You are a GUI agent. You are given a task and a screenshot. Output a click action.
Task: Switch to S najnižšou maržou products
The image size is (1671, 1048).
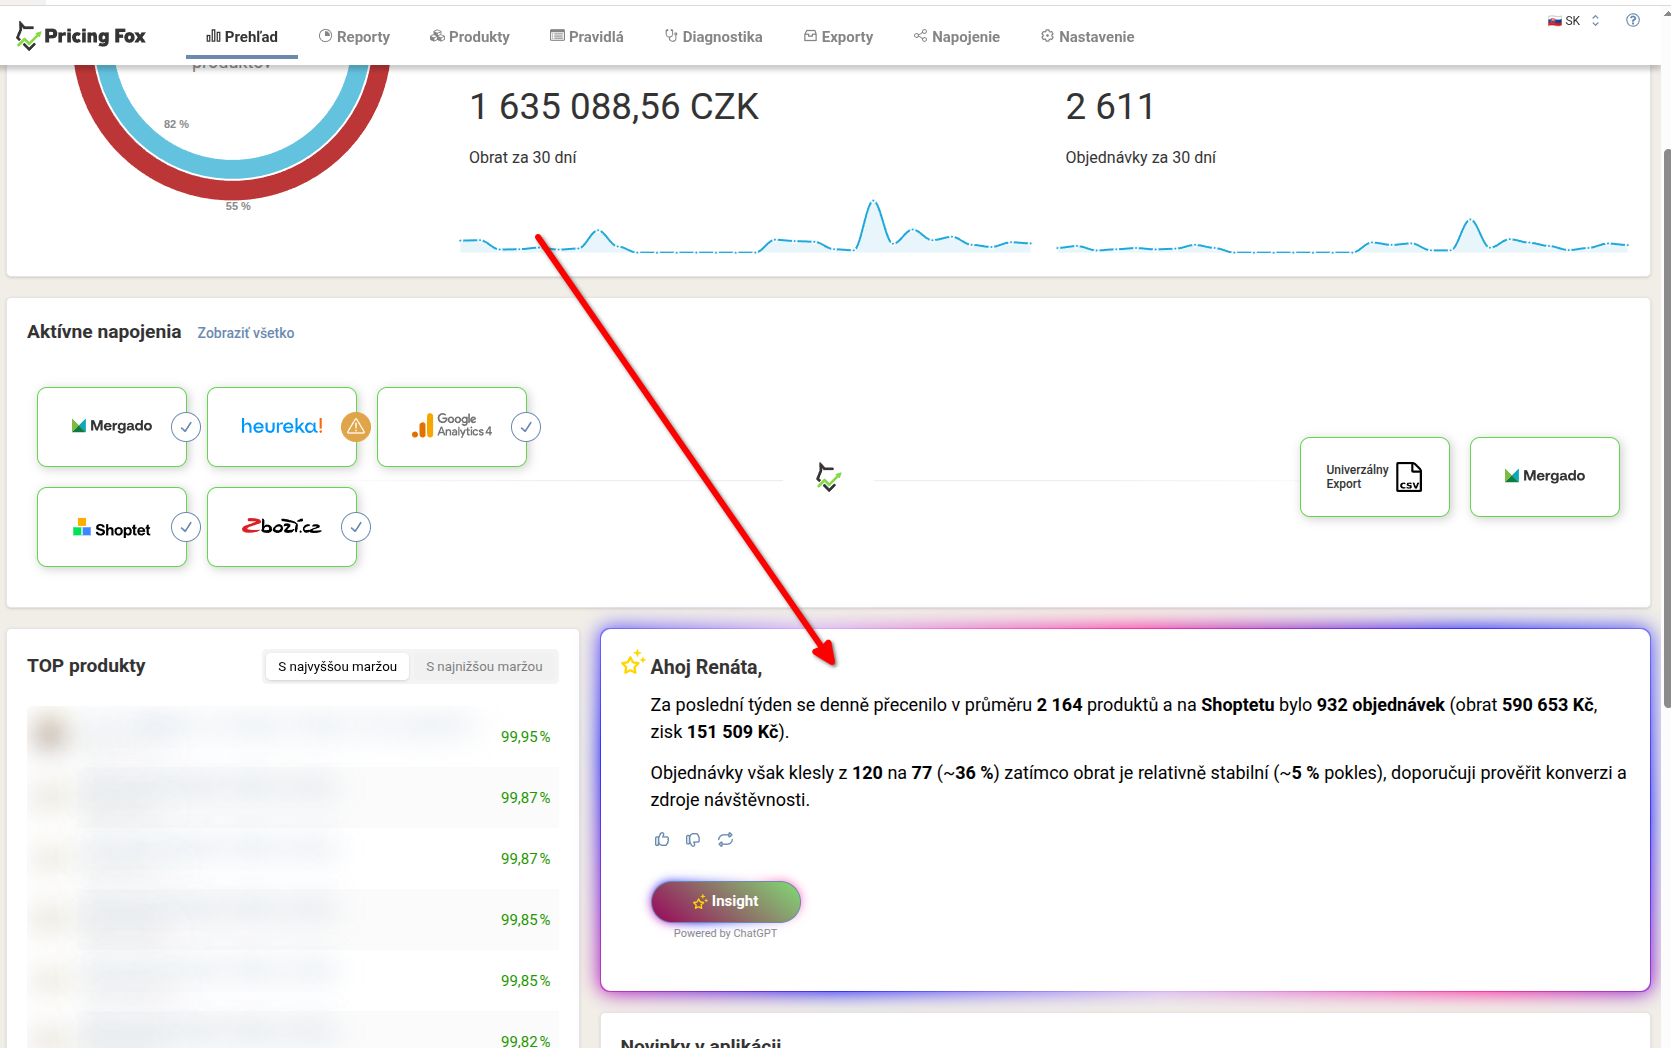484,667
